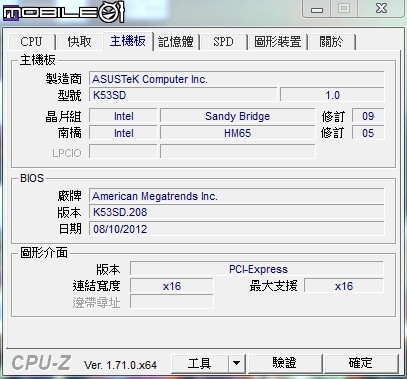Click the PCI-Express version field
Image resolution: width=407 pixels, height=379 pixels.
pyautogui.click(x=257, y=269)
